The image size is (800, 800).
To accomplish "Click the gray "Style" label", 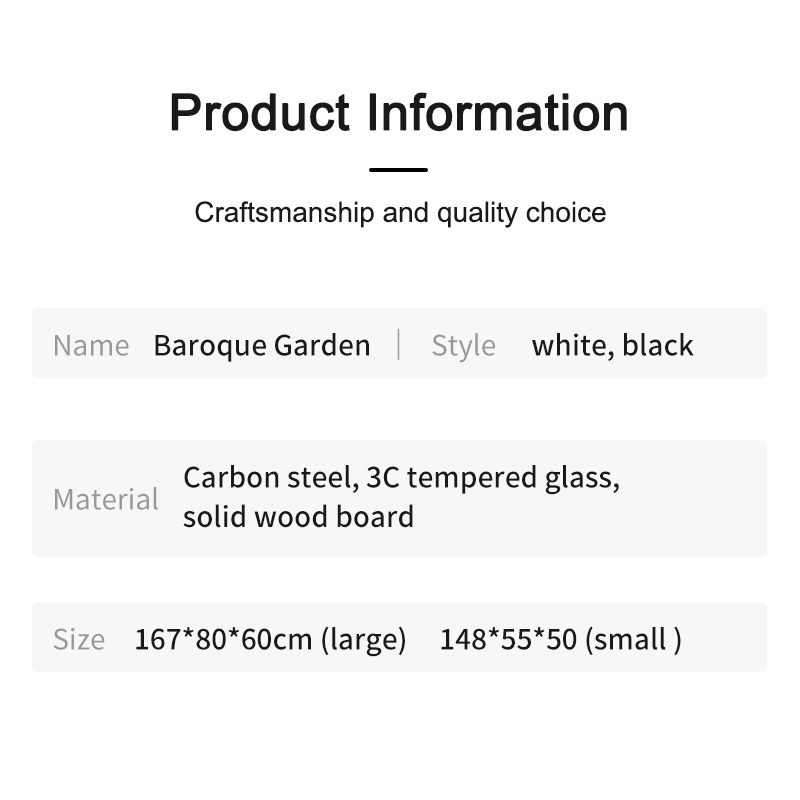I will click(x=463, y=345).
